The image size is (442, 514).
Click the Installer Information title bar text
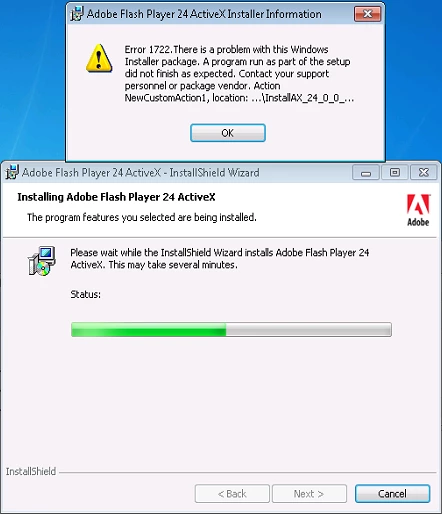tap(204, 14)
